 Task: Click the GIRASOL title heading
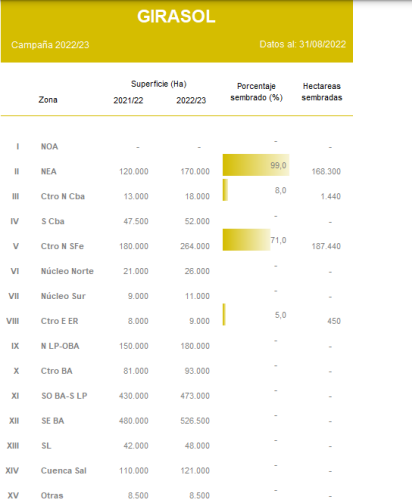(176, 16)
